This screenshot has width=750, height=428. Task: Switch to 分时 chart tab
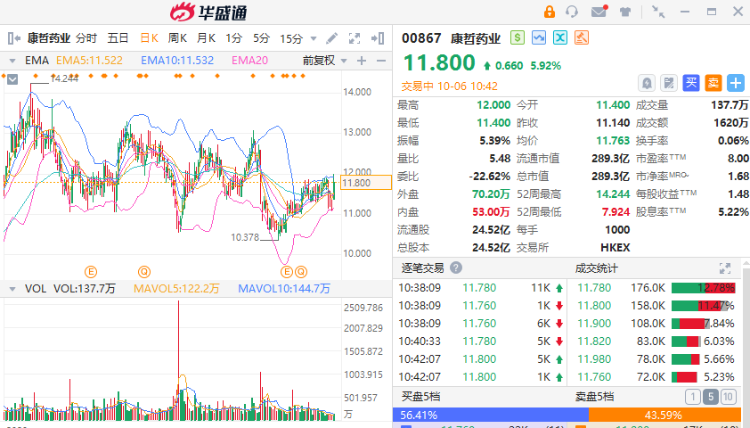pos(86,38)
